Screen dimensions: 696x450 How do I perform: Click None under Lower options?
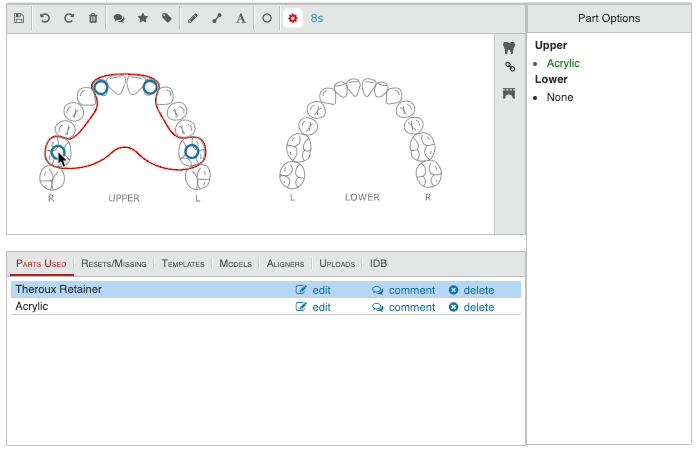coord(560,97)
